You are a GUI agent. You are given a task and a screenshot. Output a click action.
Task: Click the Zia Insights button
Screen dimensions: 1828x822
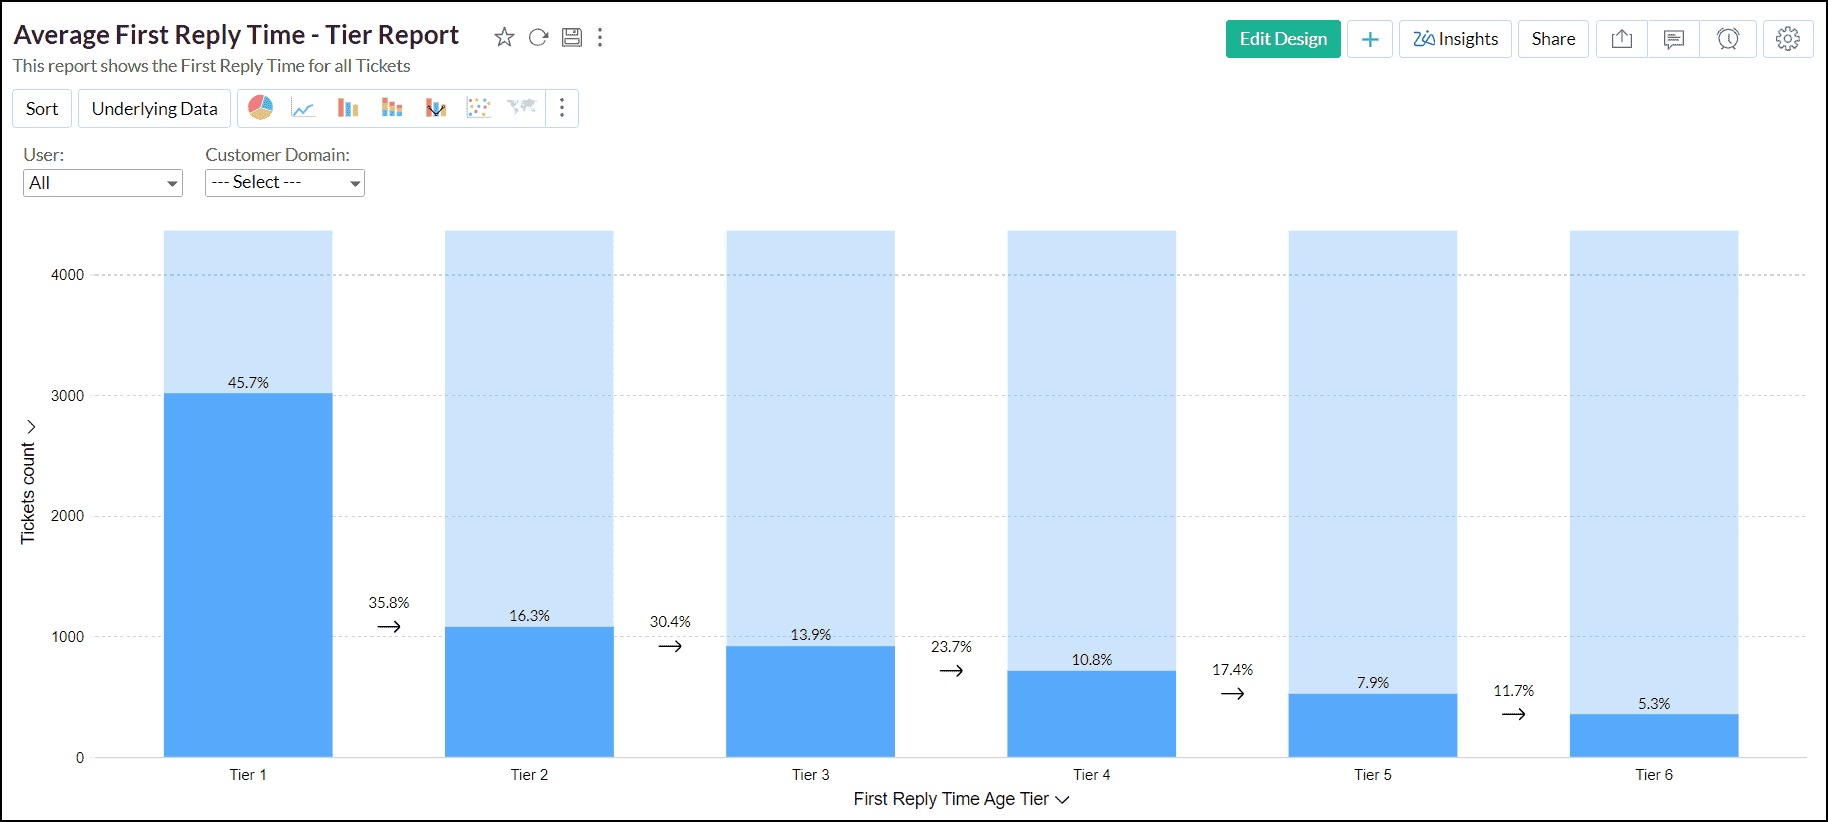click(x=1454, y=39)
